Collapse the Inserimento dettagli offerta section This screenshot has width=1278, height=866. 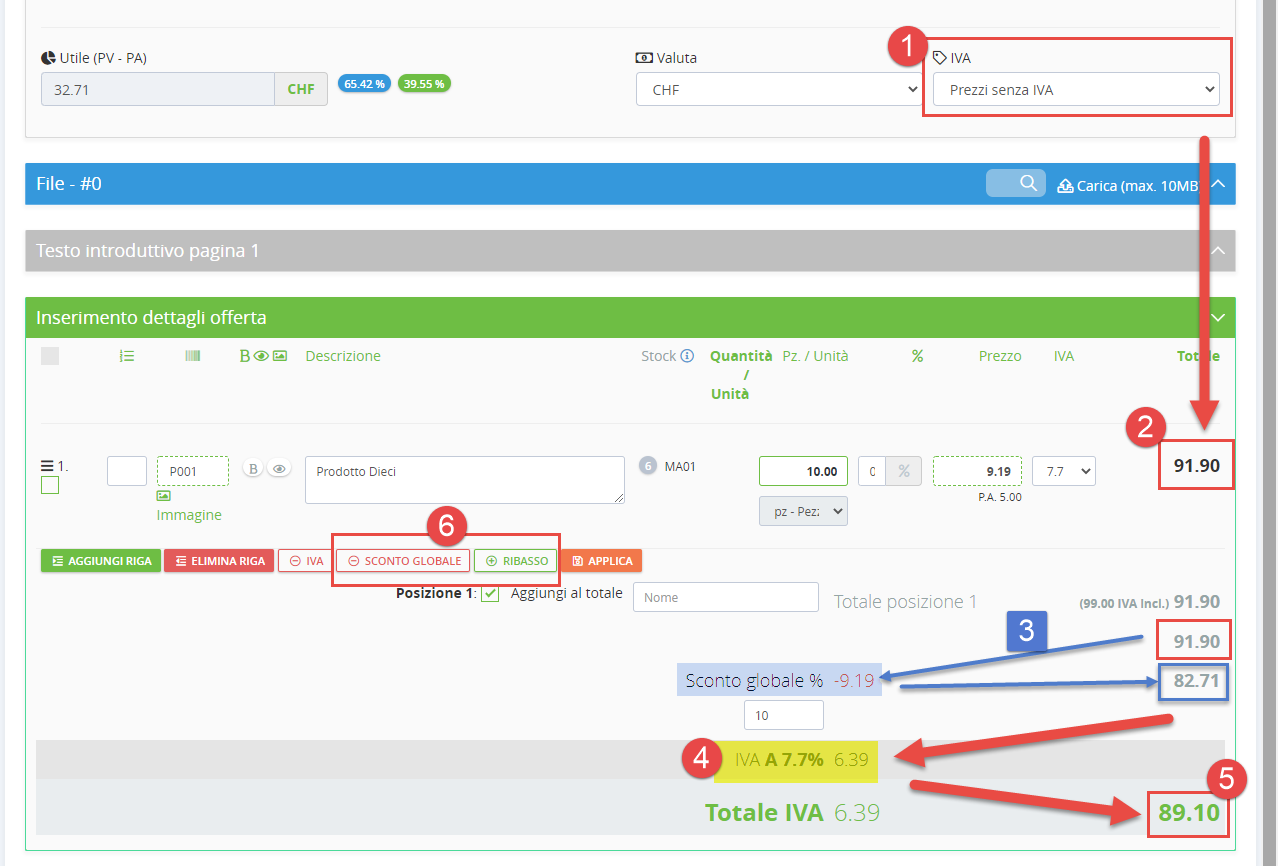[x=1217, y=318]
